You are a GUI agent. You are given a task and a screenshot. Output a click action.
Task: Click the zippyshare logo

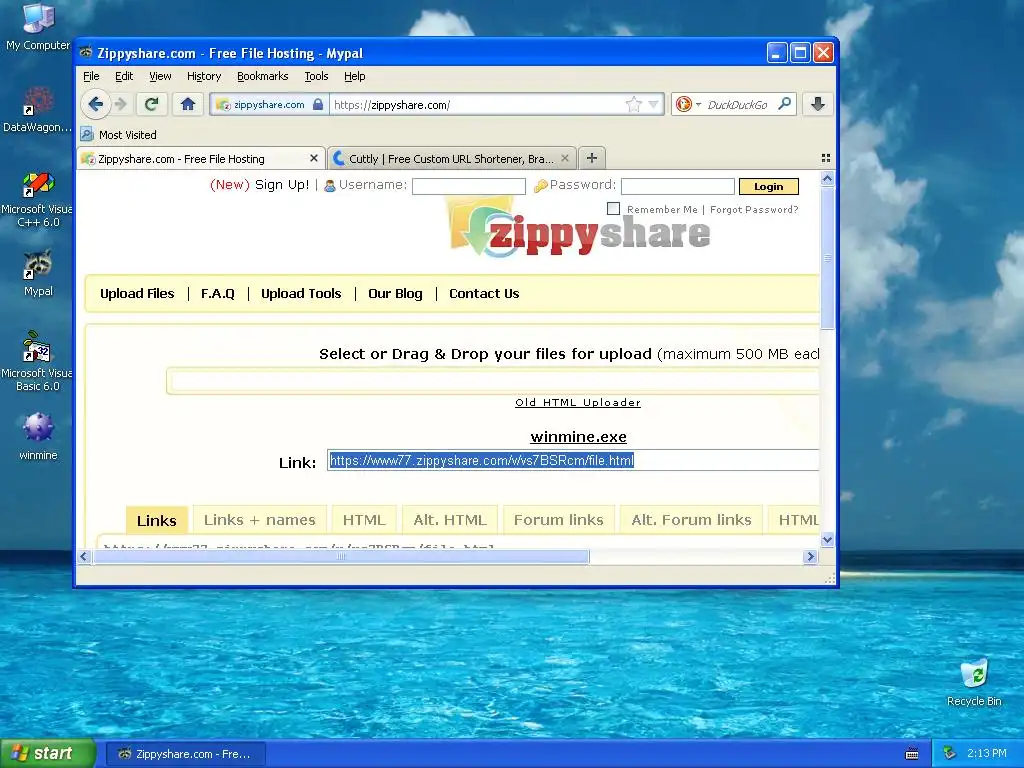[580, 229]
